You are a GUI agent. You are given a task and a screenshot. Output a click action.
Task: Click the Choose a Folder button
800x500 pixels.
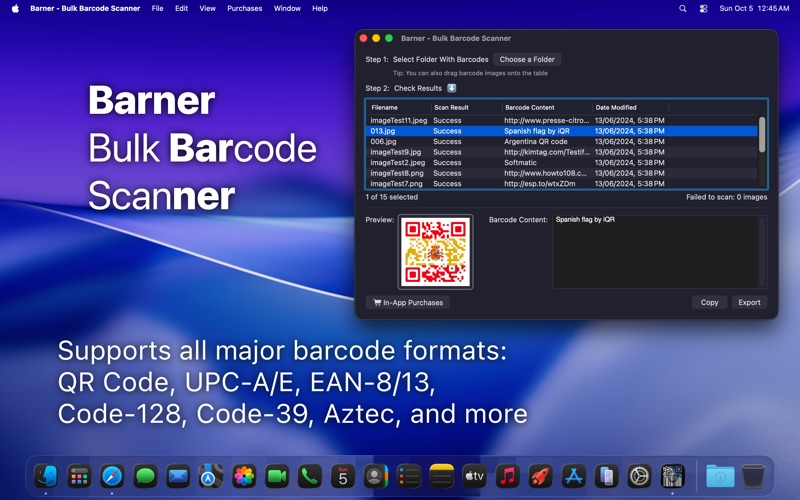point(527,59)
